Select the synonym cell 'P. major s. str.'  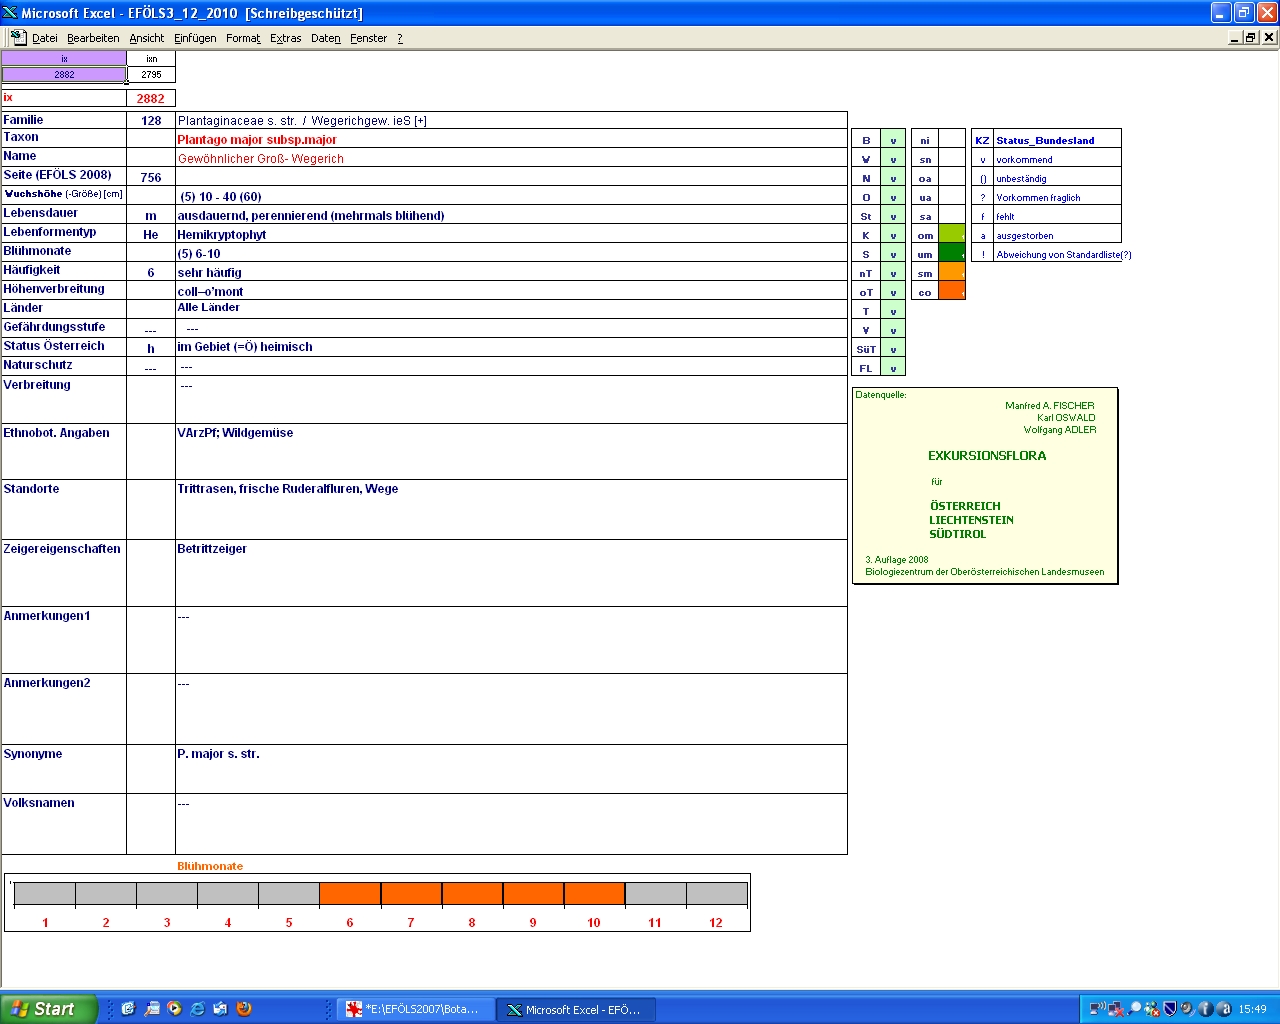(x=511, y=769)
